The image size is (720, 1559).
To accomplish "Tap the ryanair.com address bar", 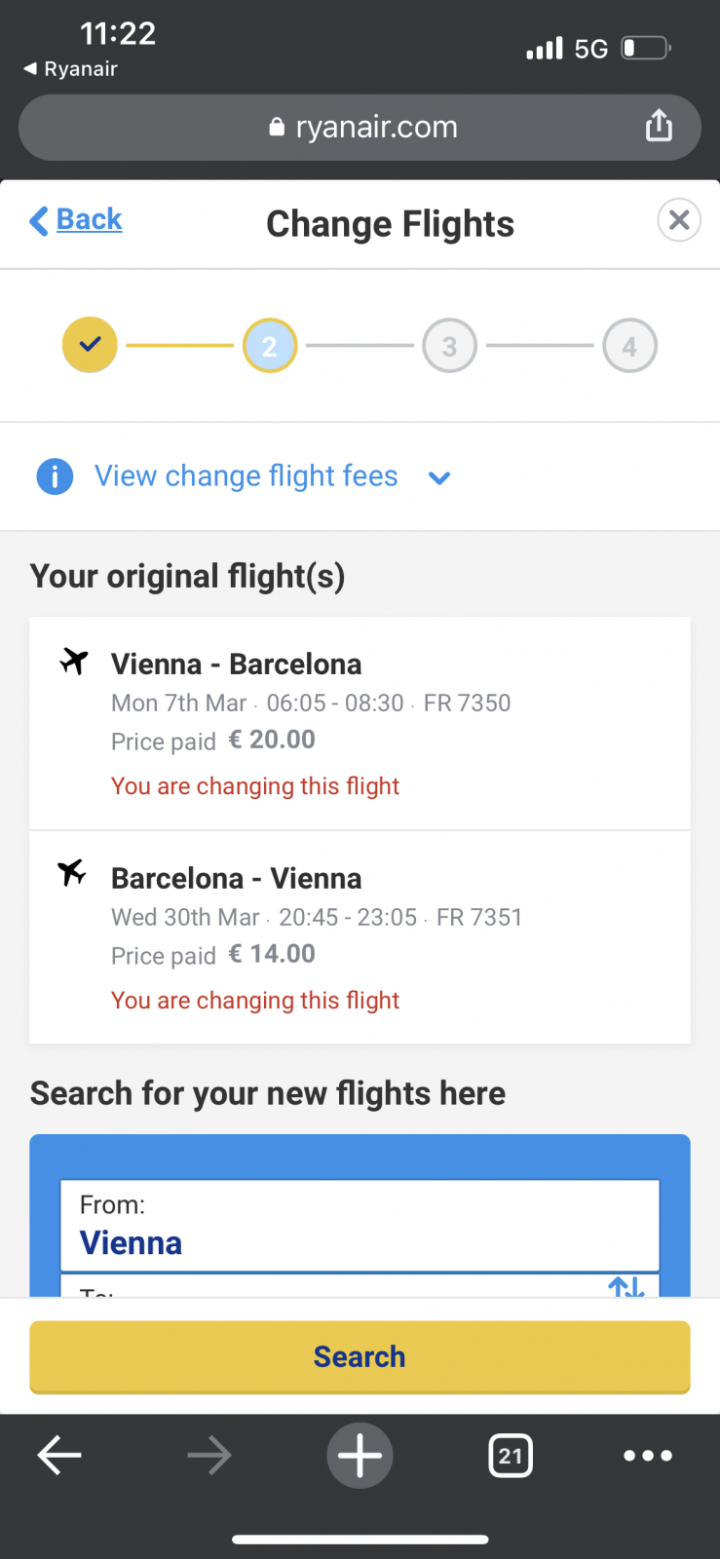I will (x=360, y=127).
